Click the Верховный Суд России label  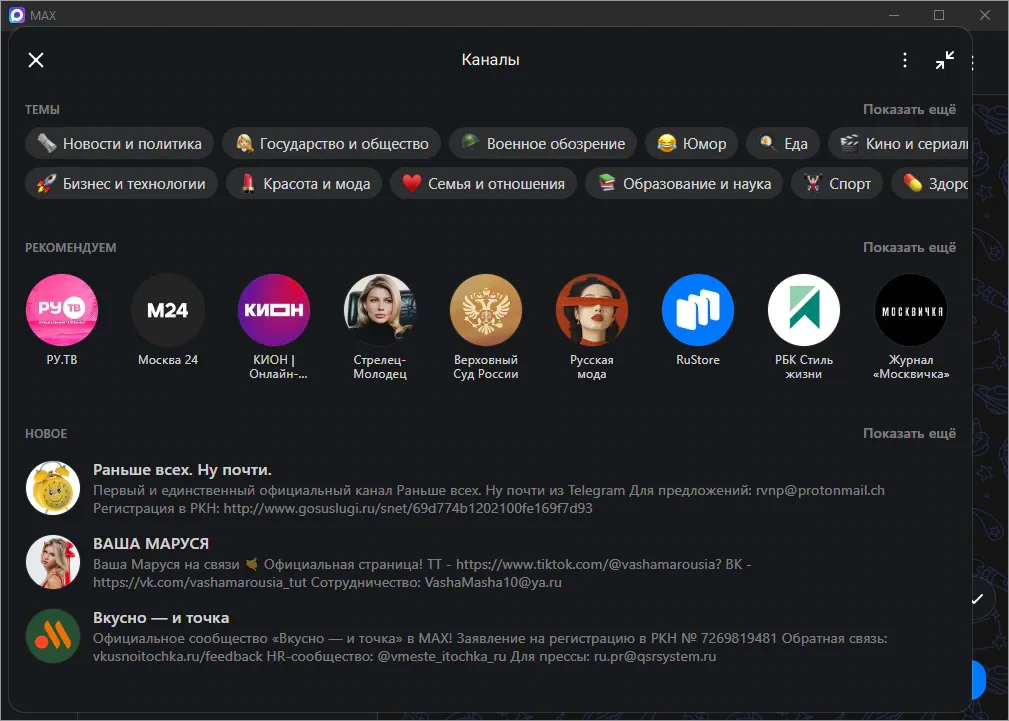pos(486,367)
